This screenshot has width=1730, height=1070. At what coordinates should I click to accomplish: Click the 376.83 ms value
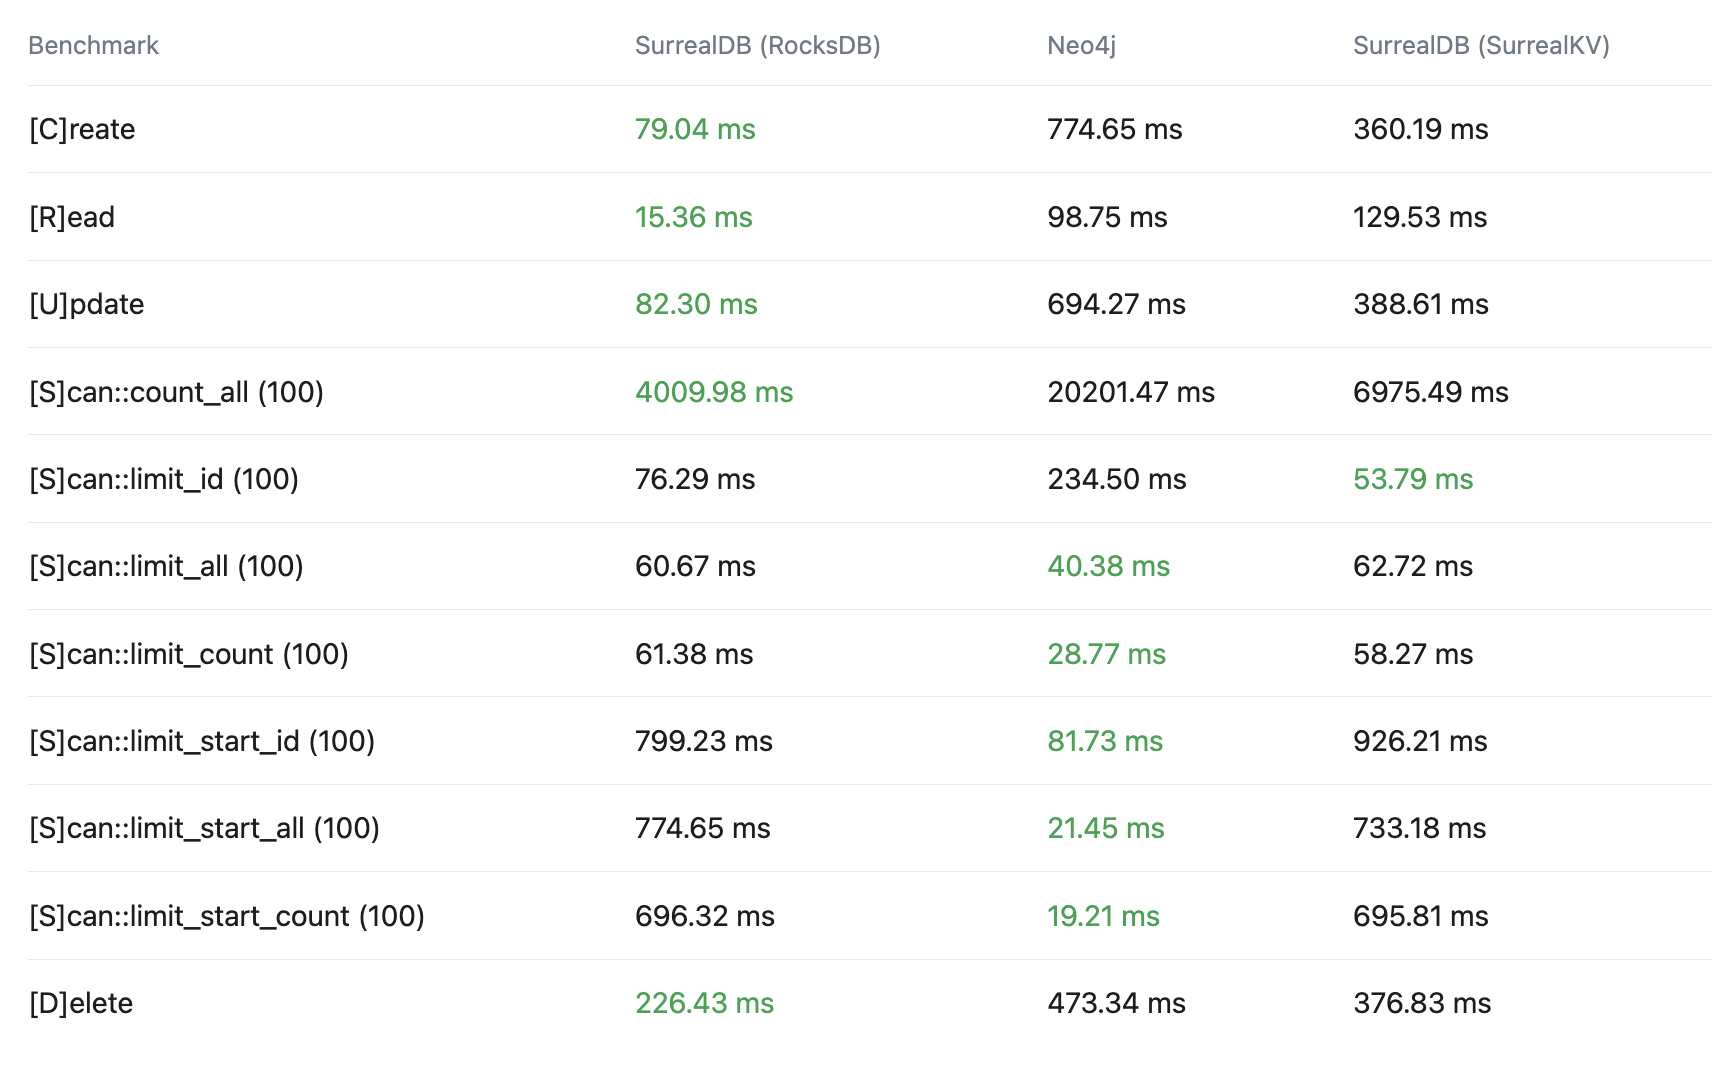click(1422, 1003)
